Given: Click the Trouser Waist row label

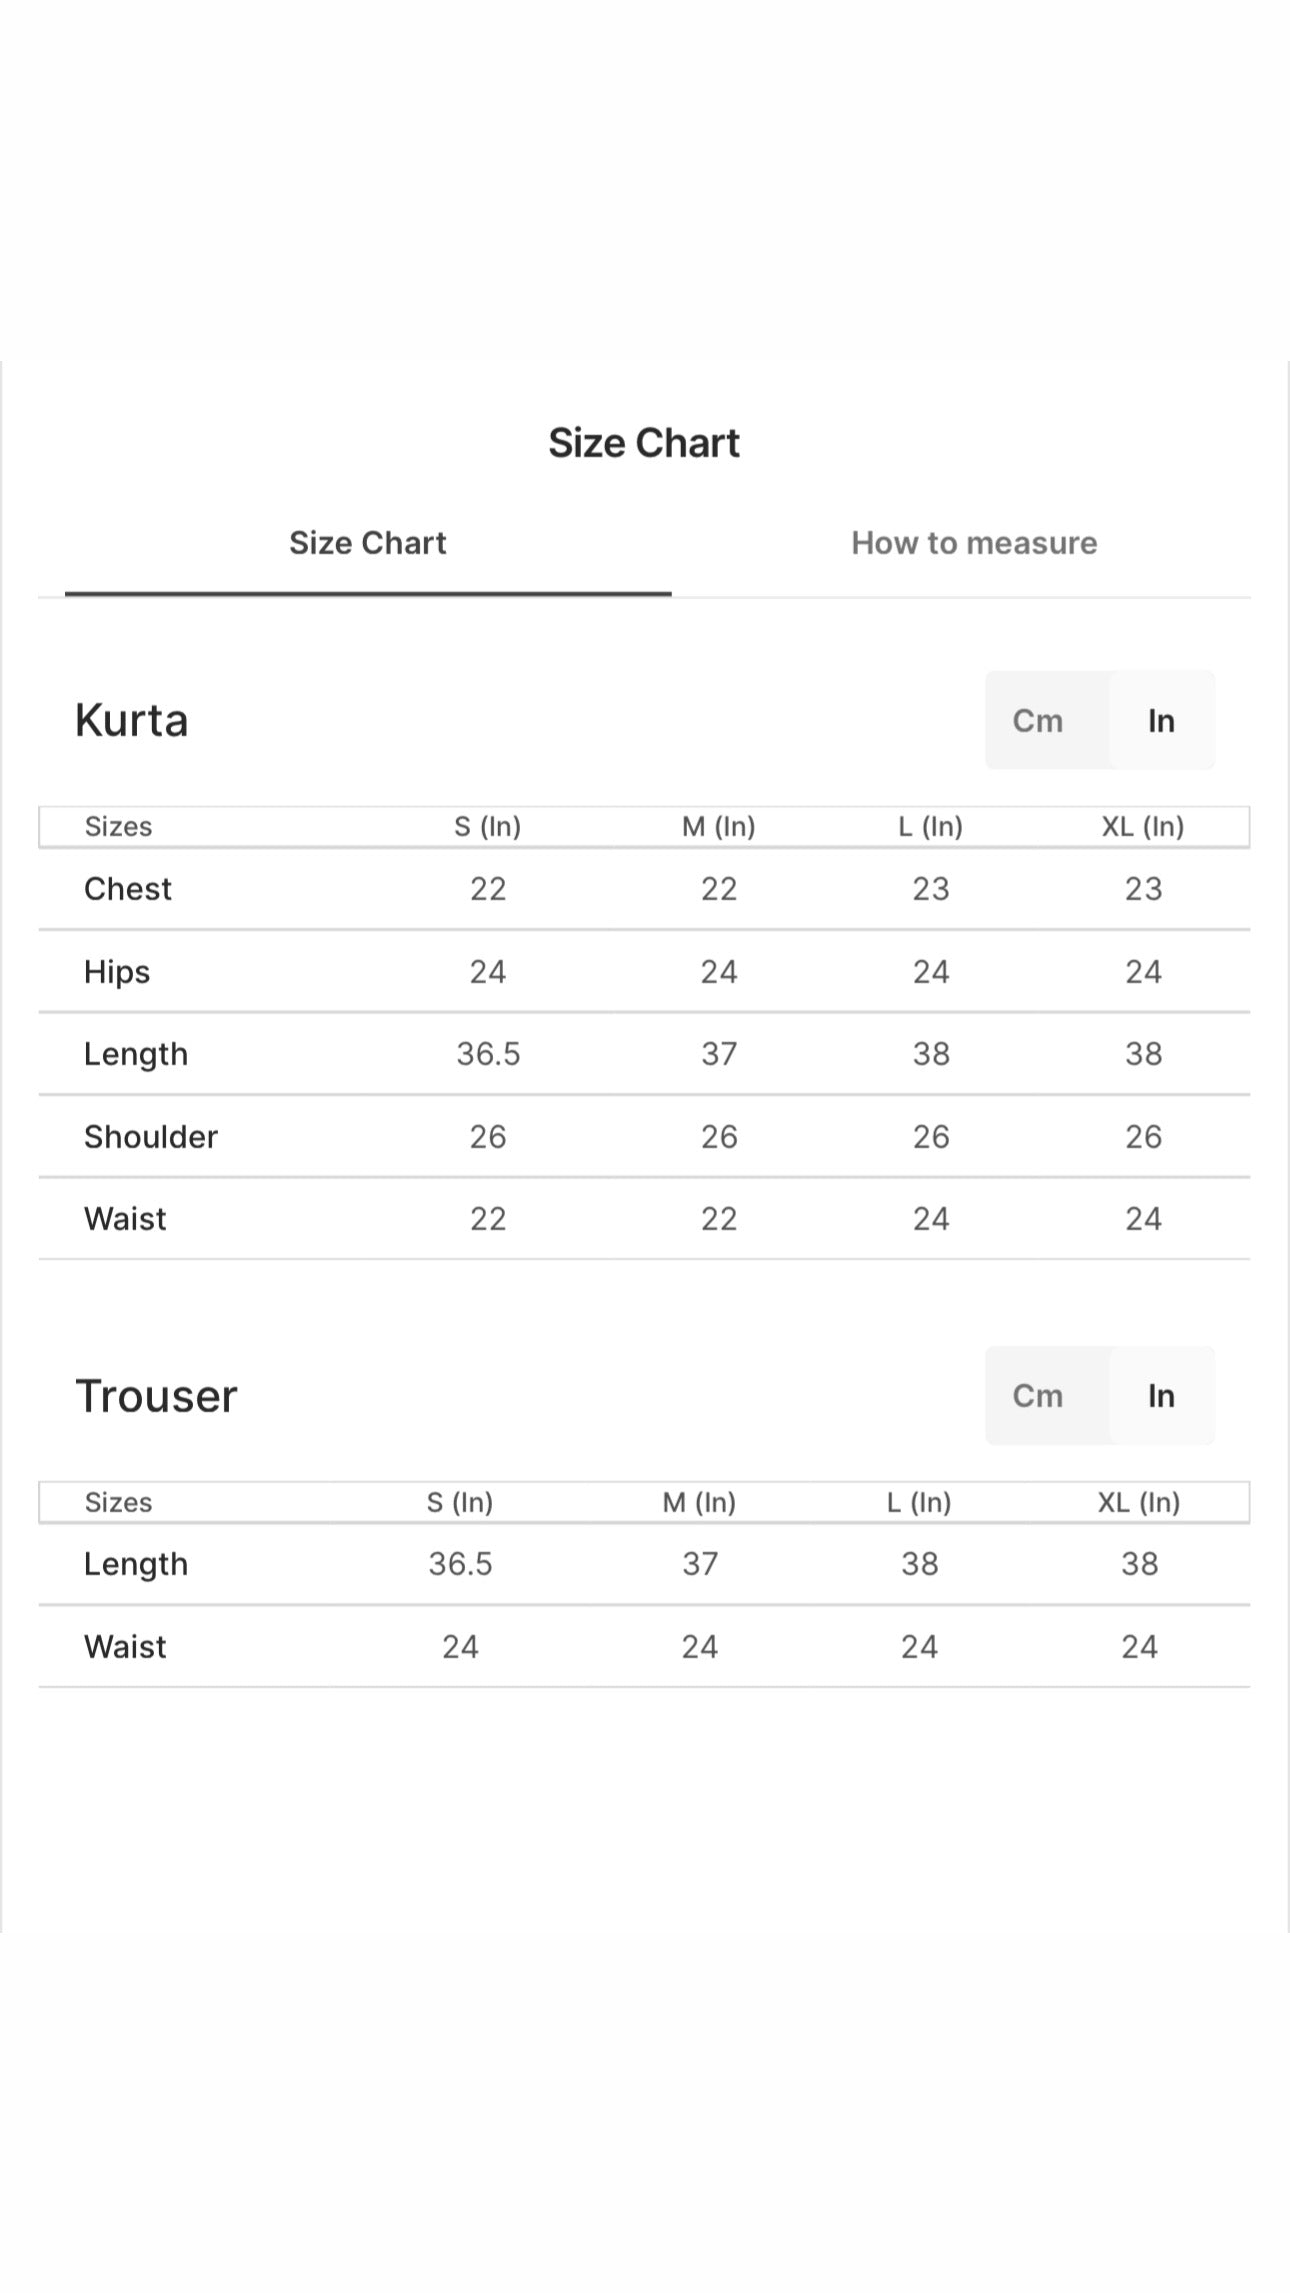Looking at the screenshot, I should [125, 1647].
